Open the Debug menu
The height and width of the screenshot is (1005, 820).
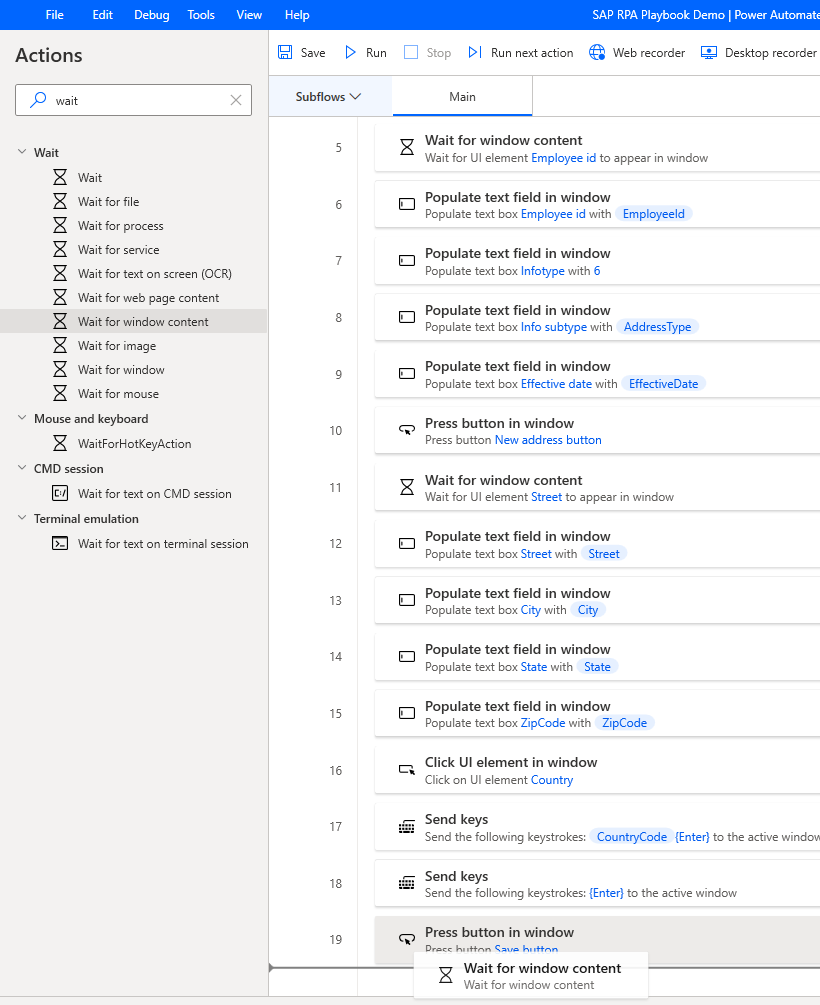click(x=152, y=15)
